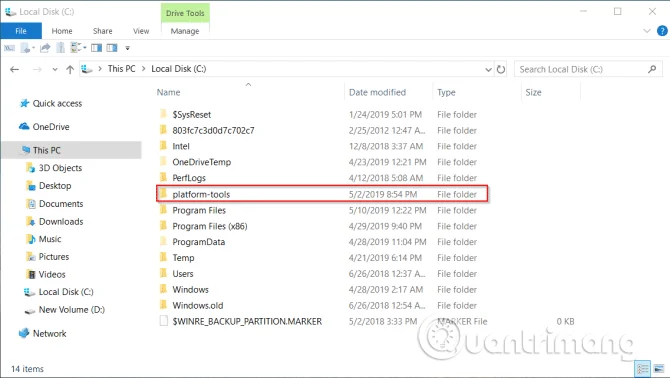Select the Intel folder icon
Screen dimensions: 670x378
[163, 146]
